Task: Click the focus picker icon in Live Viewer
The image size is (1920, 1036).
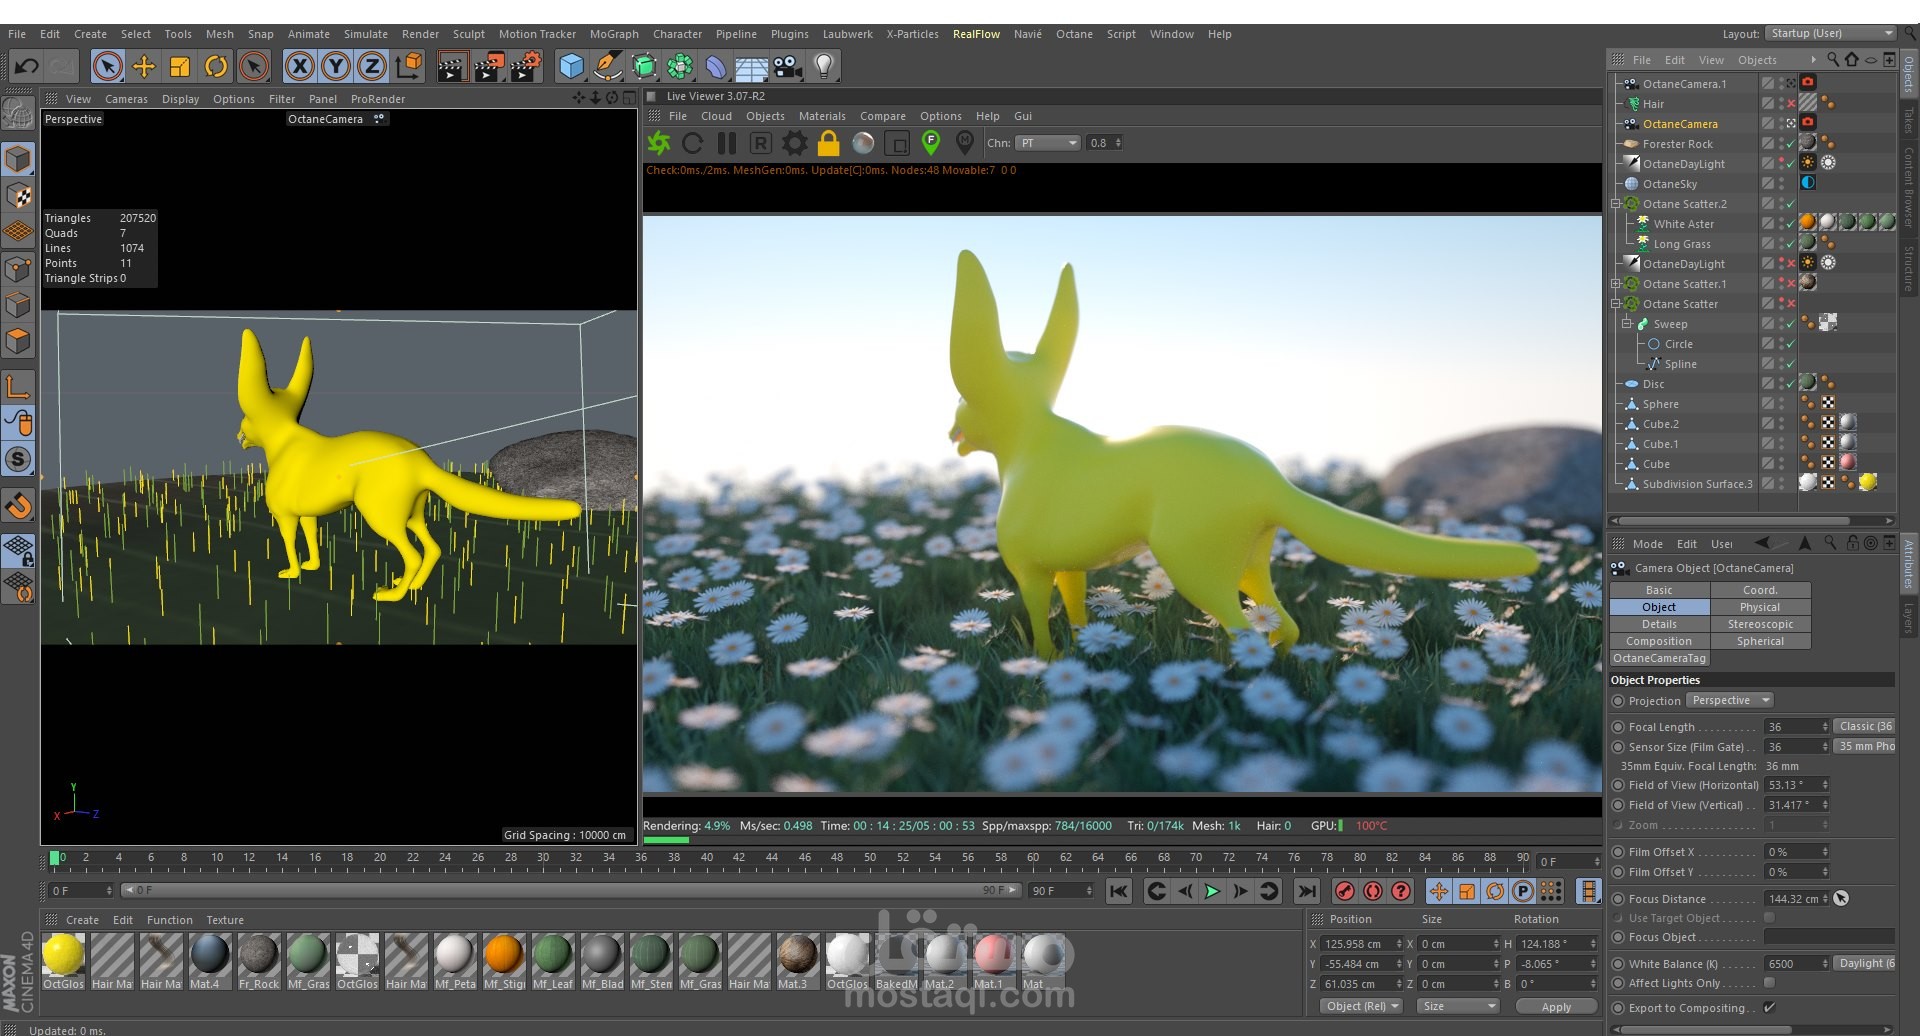Action: click(x=929, y=143)
